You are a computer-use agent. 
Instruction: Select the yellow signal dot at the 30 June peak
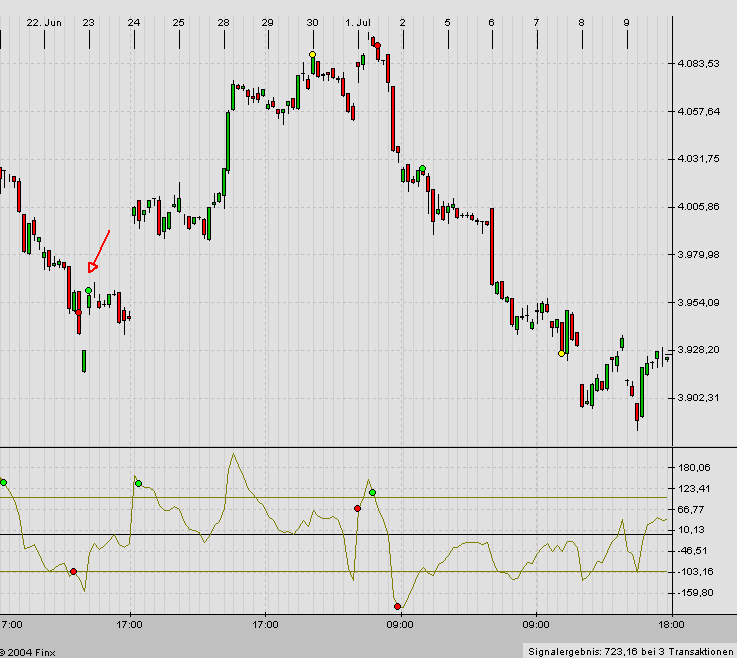313,54
